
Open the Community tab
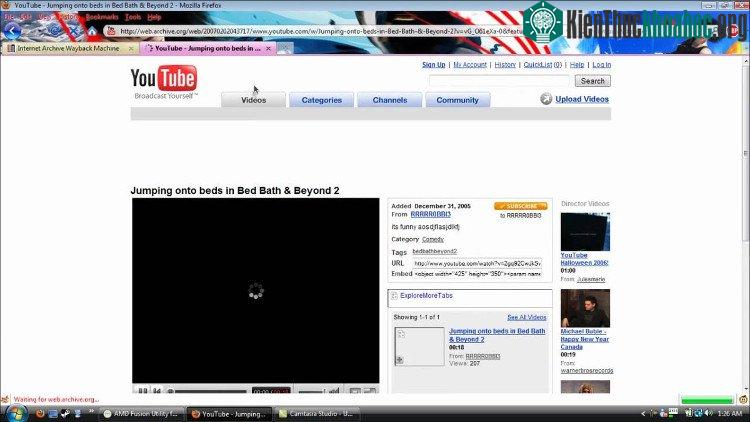coord(457,100)
